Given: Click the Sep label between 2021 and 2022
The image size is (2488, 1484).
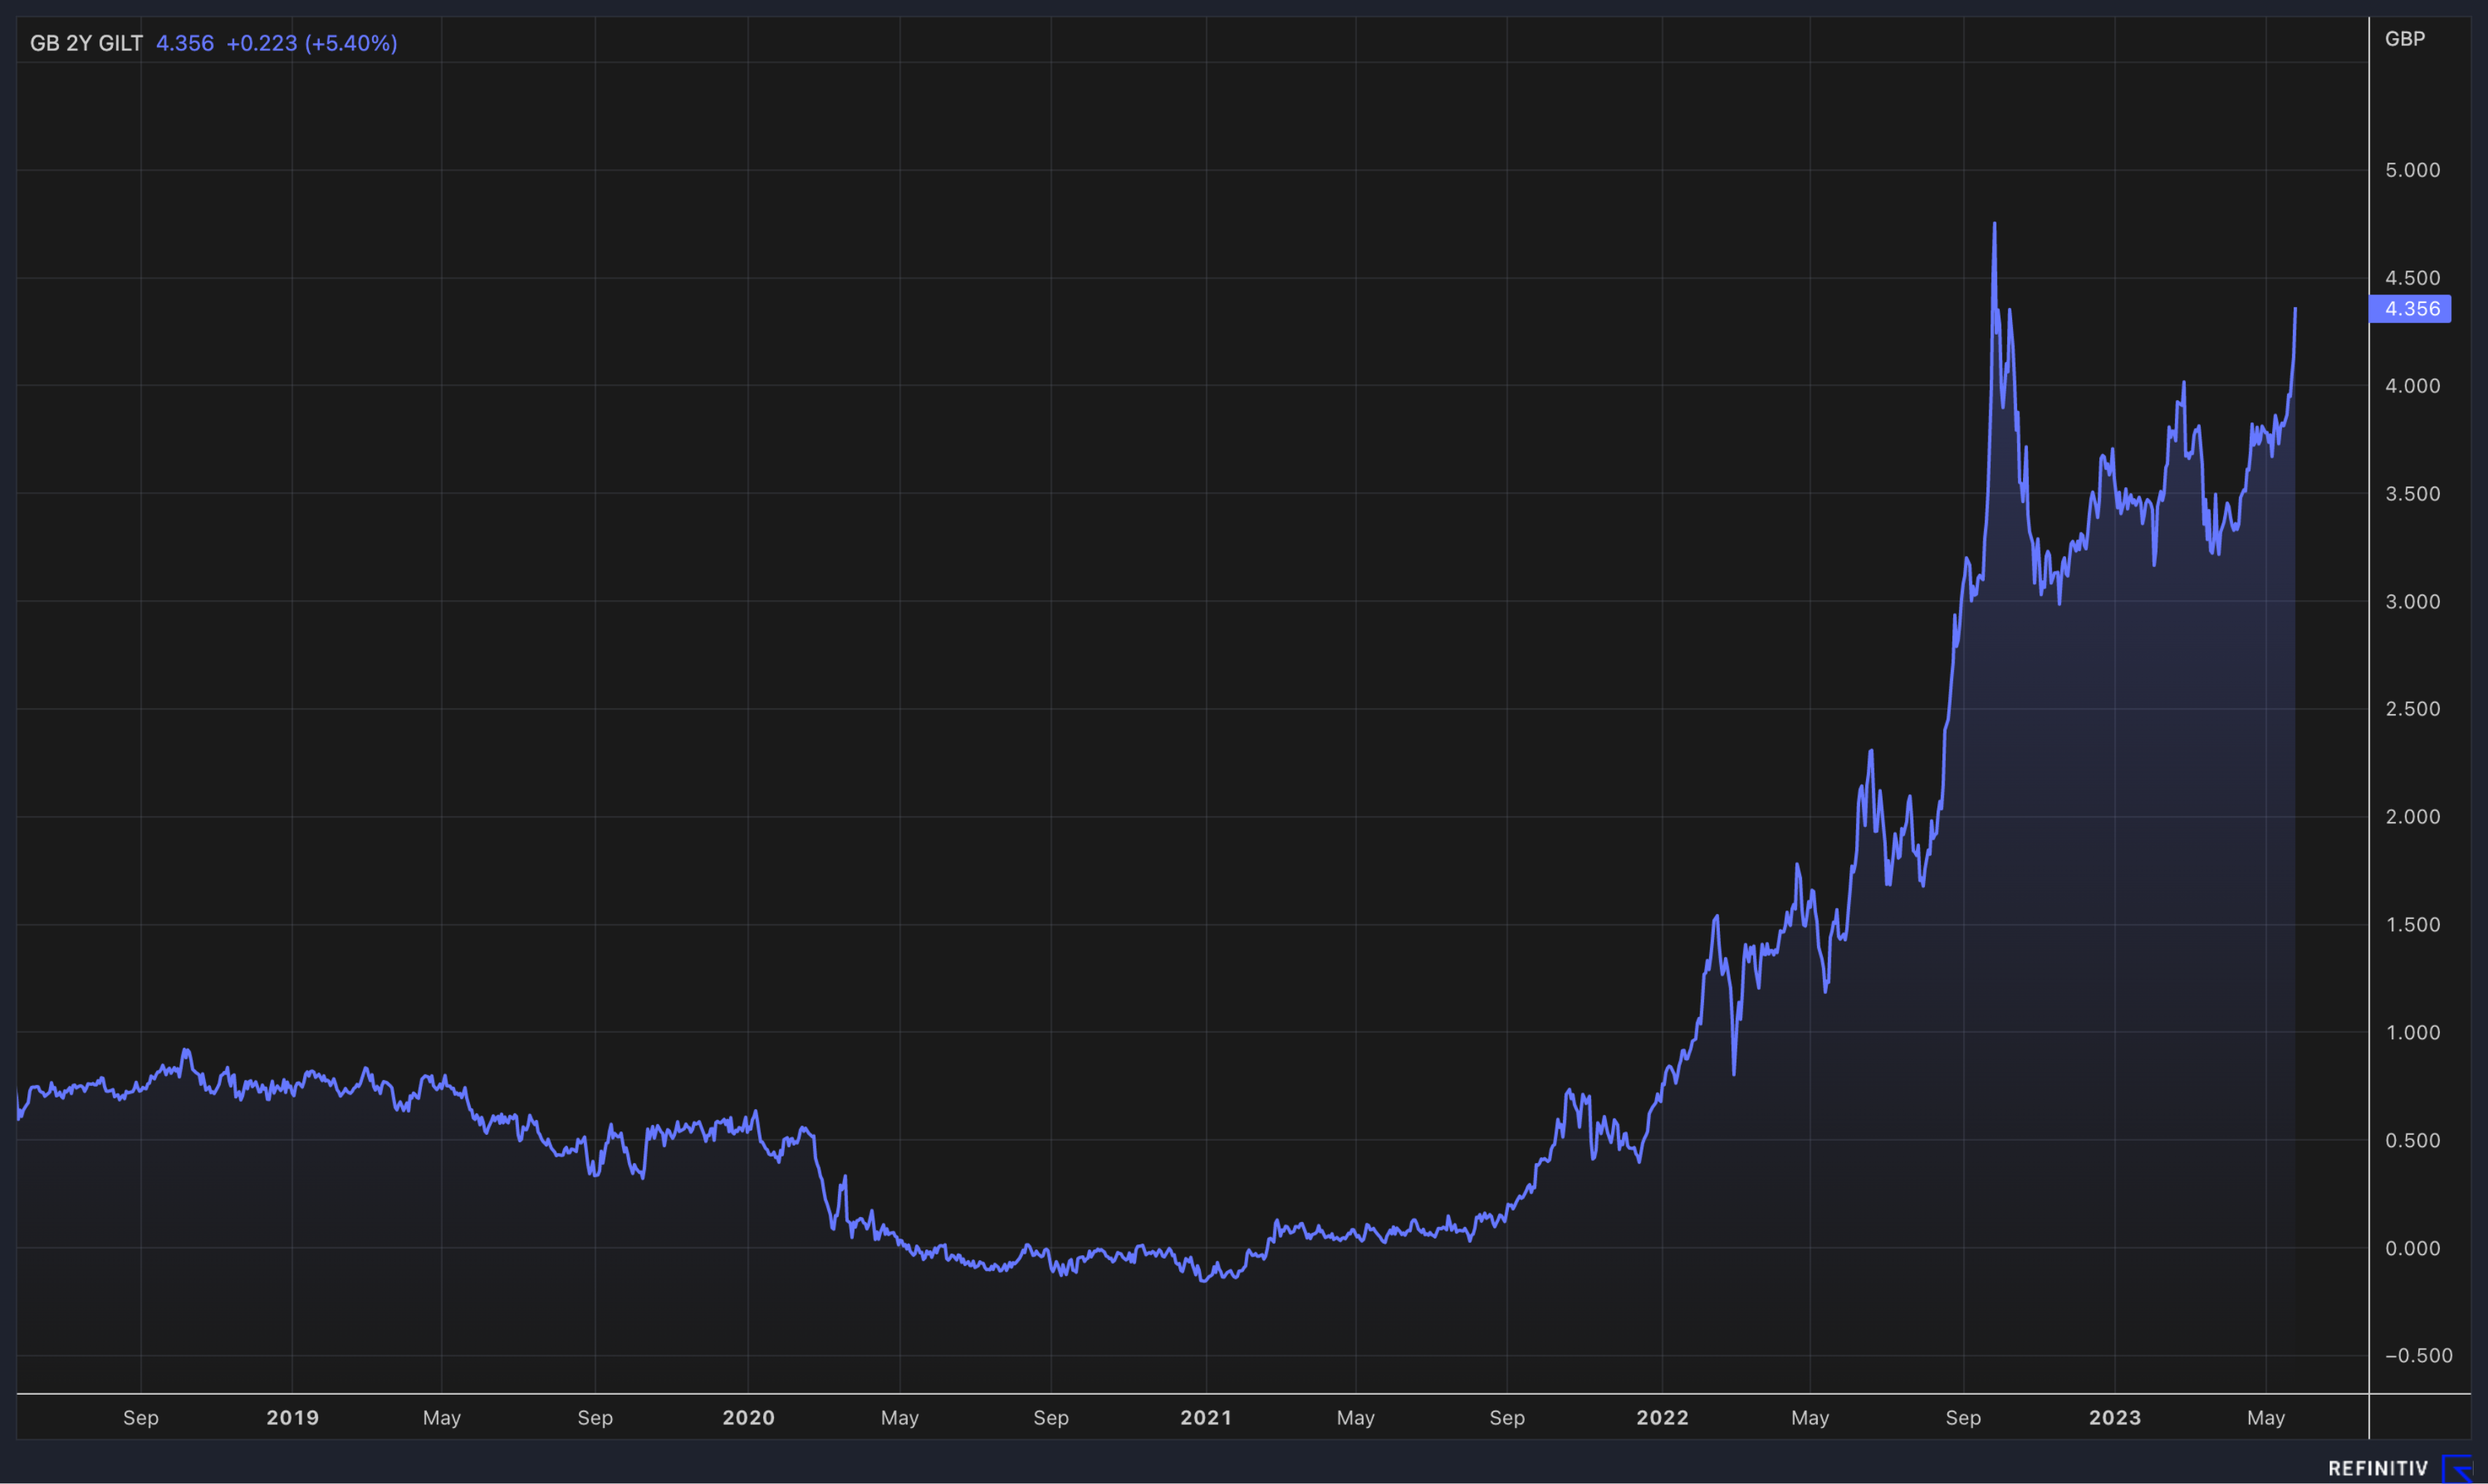Looking at the screenshot, I should (x=1507, y=1418).
